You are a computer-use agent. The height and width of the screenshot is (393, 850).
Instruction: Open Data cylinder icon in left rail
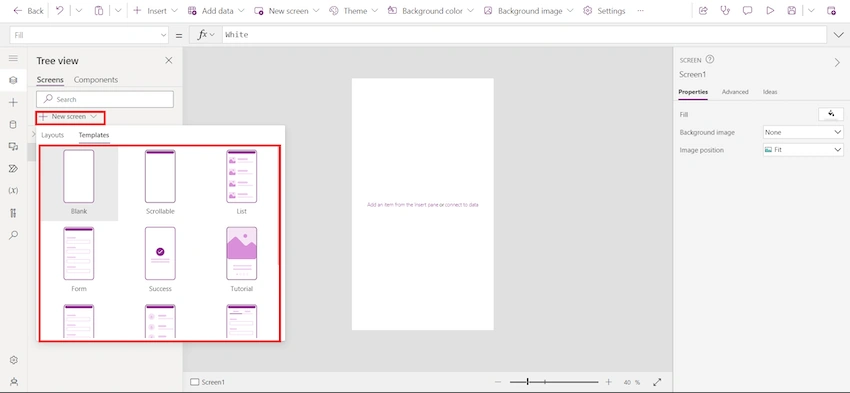(14, 125)
